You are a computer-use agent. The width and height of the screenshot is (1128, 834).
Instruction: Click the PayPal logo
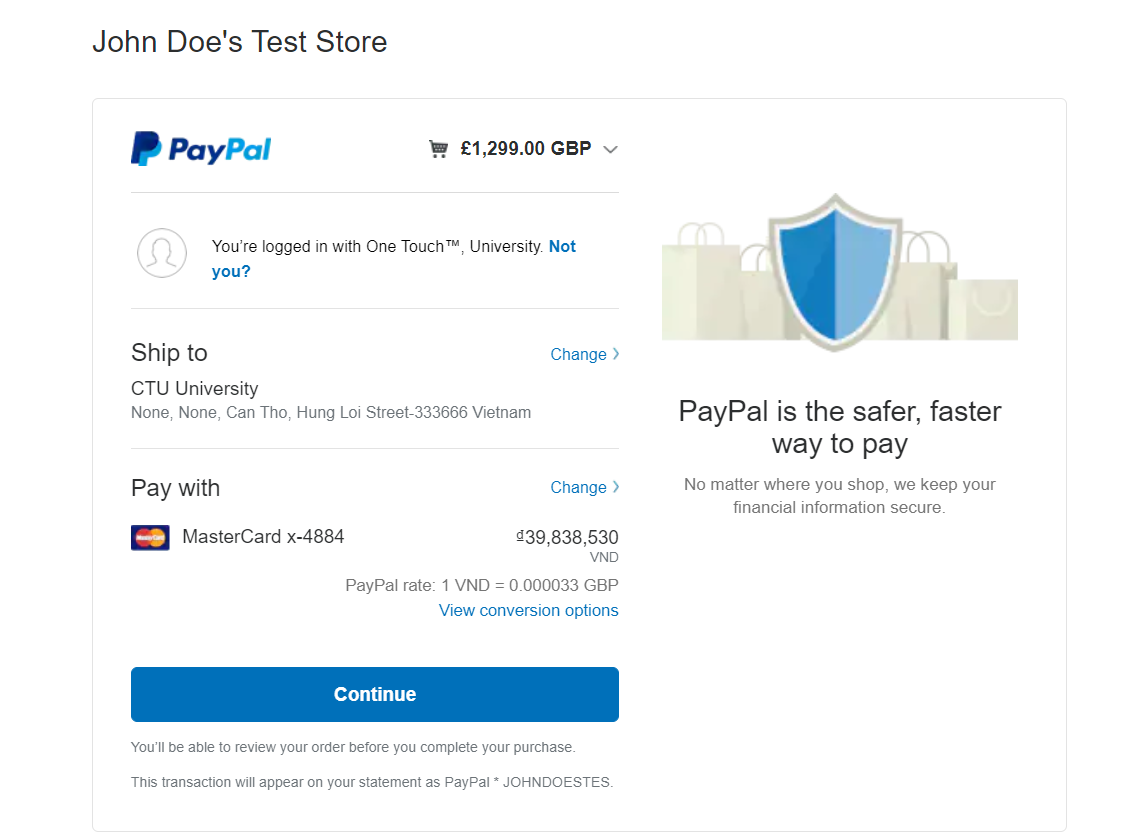pyautogui.click(x=200, y=148)
